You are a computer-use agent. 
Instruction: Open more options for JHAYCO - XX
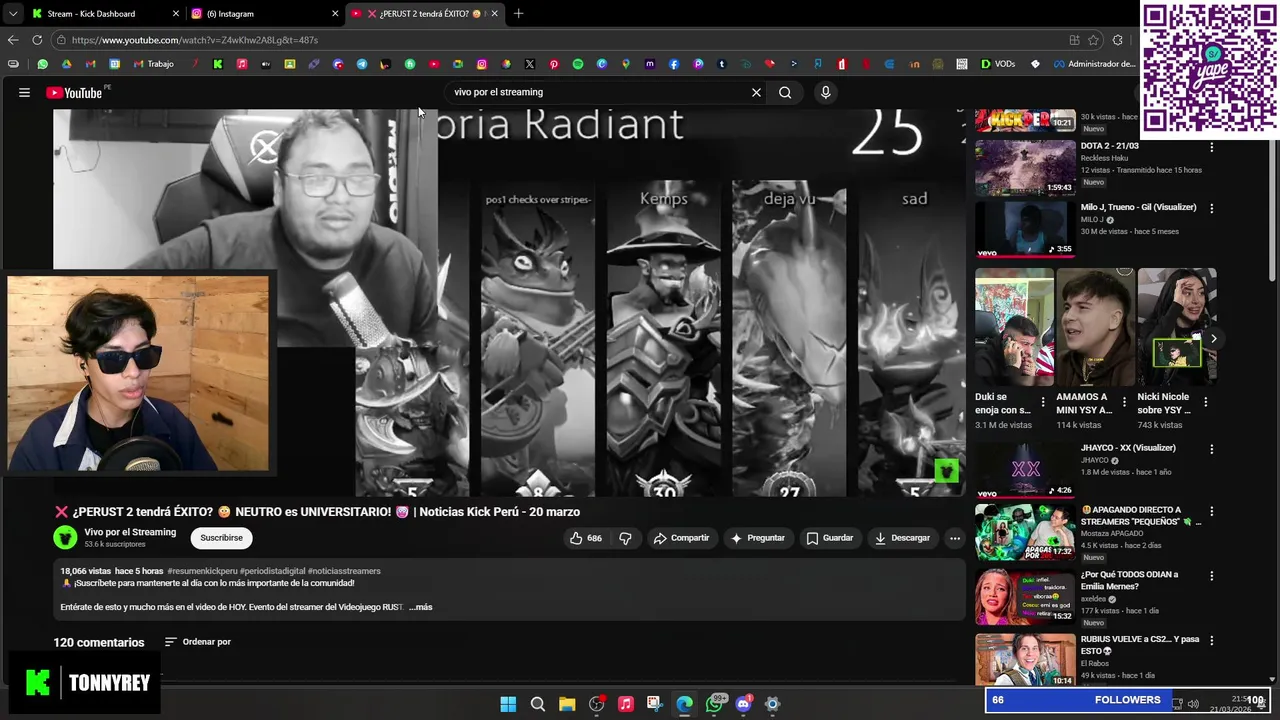(1211, 449)
